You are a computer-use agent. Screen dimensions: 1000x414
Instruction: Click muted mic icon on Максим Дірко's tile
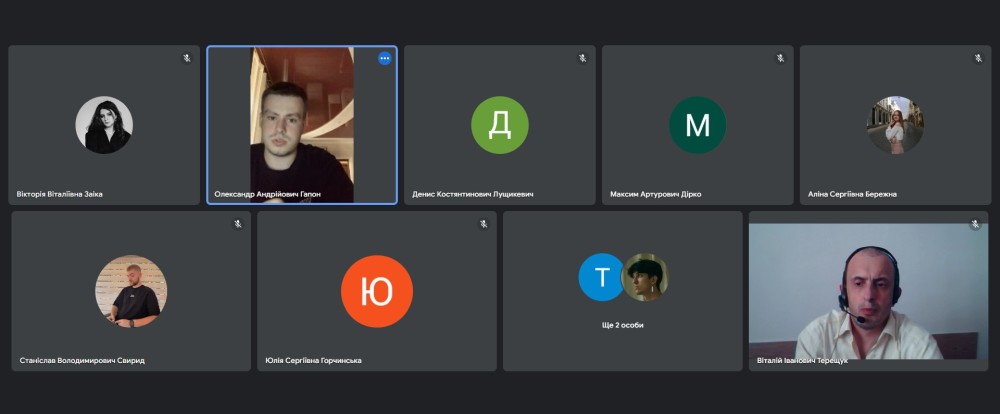tap(780, 58)
